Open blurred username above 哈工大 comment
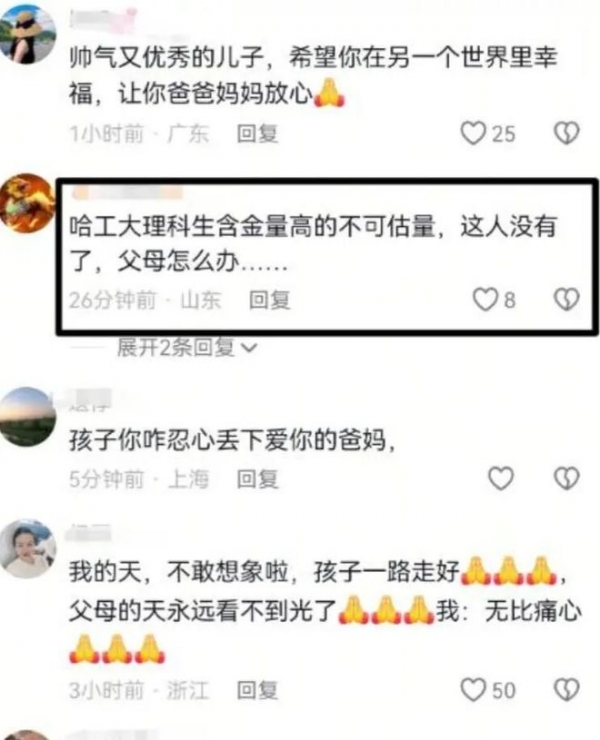This screenshot has width=600, height=740. coord(127,193)
